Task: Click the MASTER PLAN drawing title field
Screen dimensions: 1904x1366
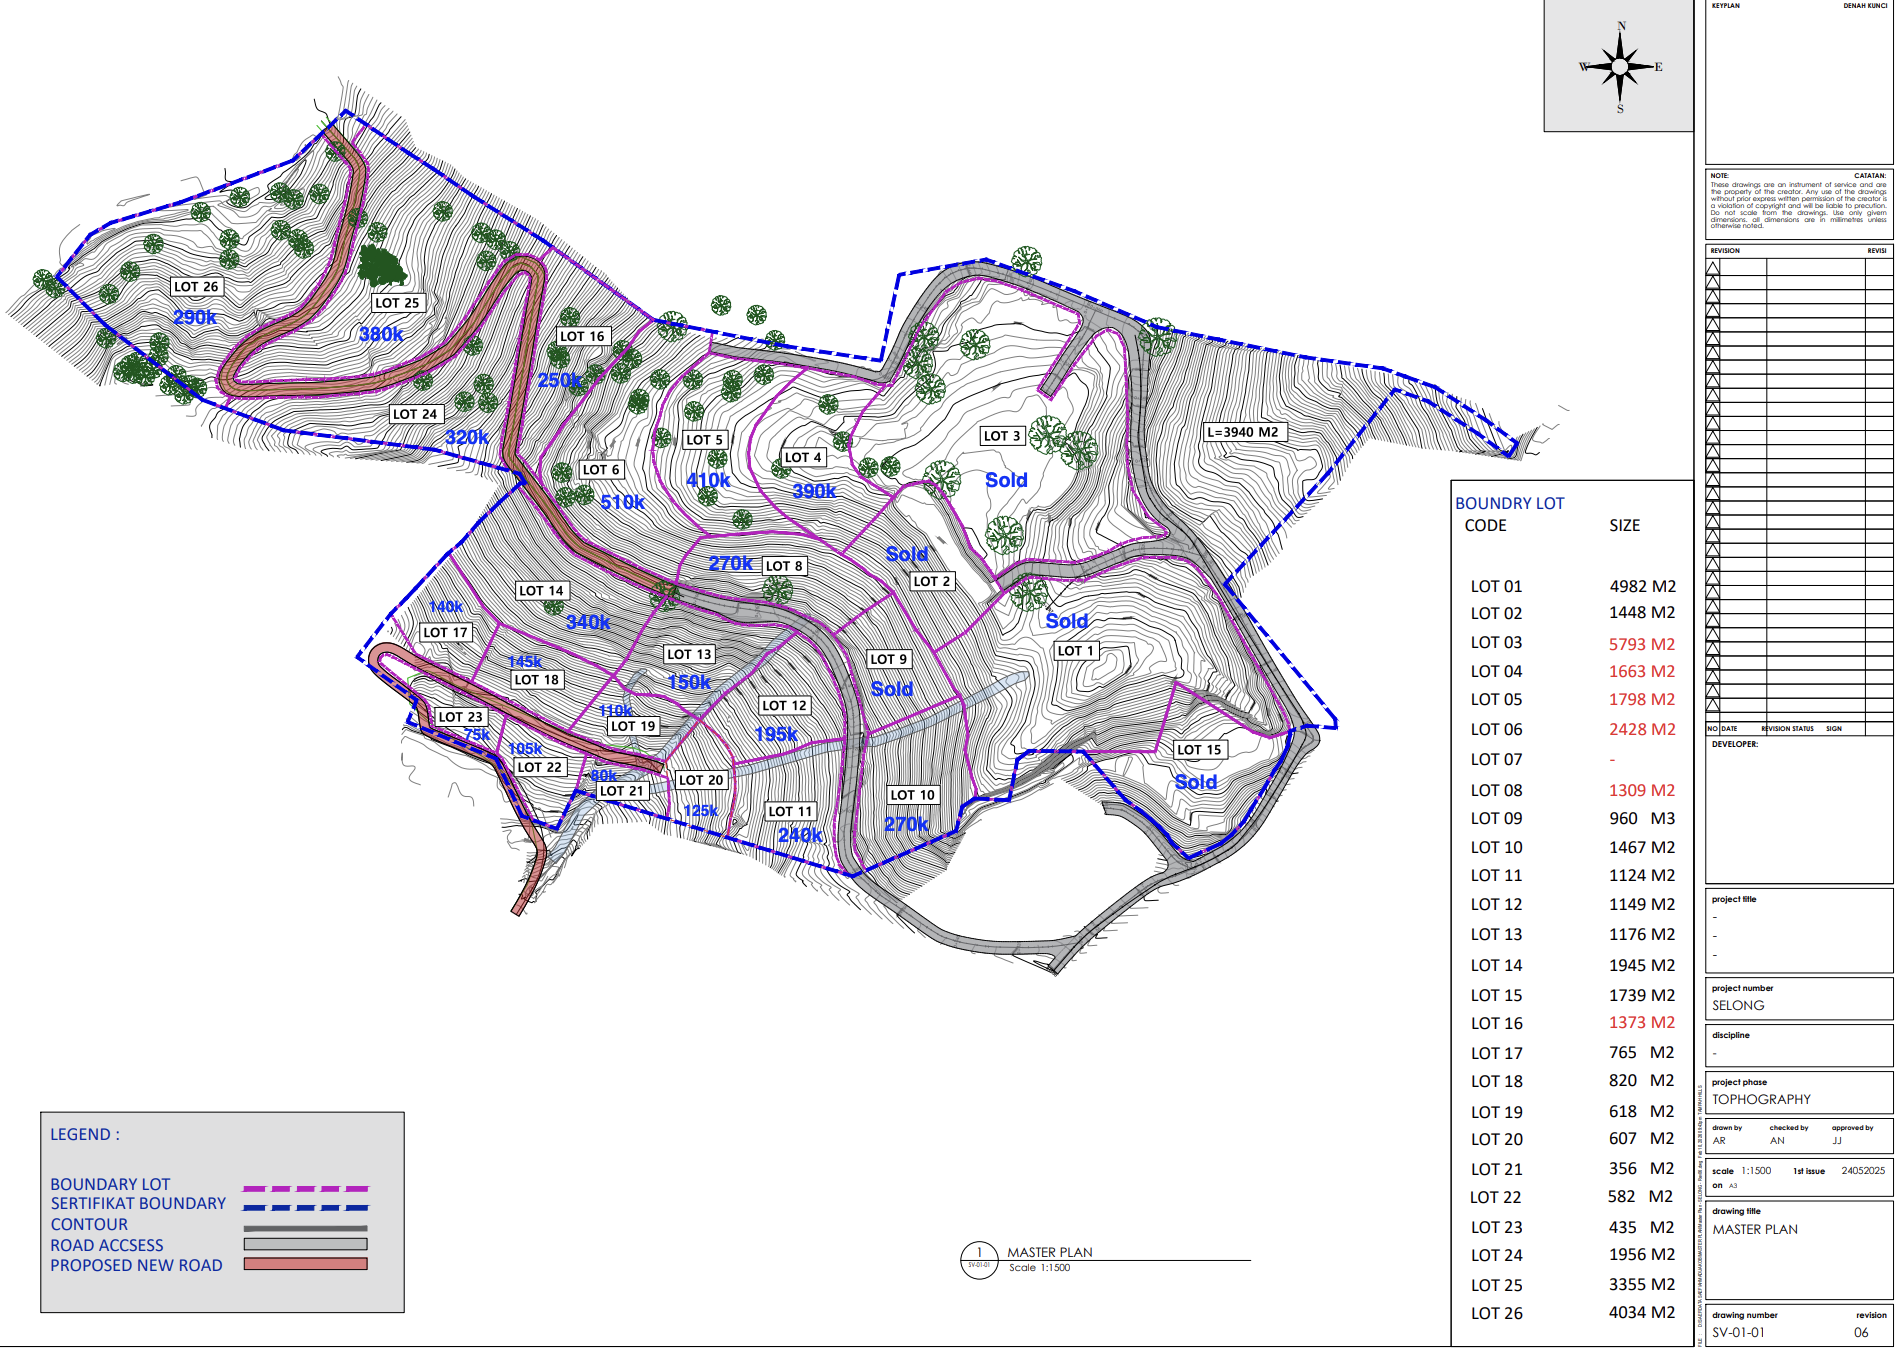Action: [x=1755, y=1229]
